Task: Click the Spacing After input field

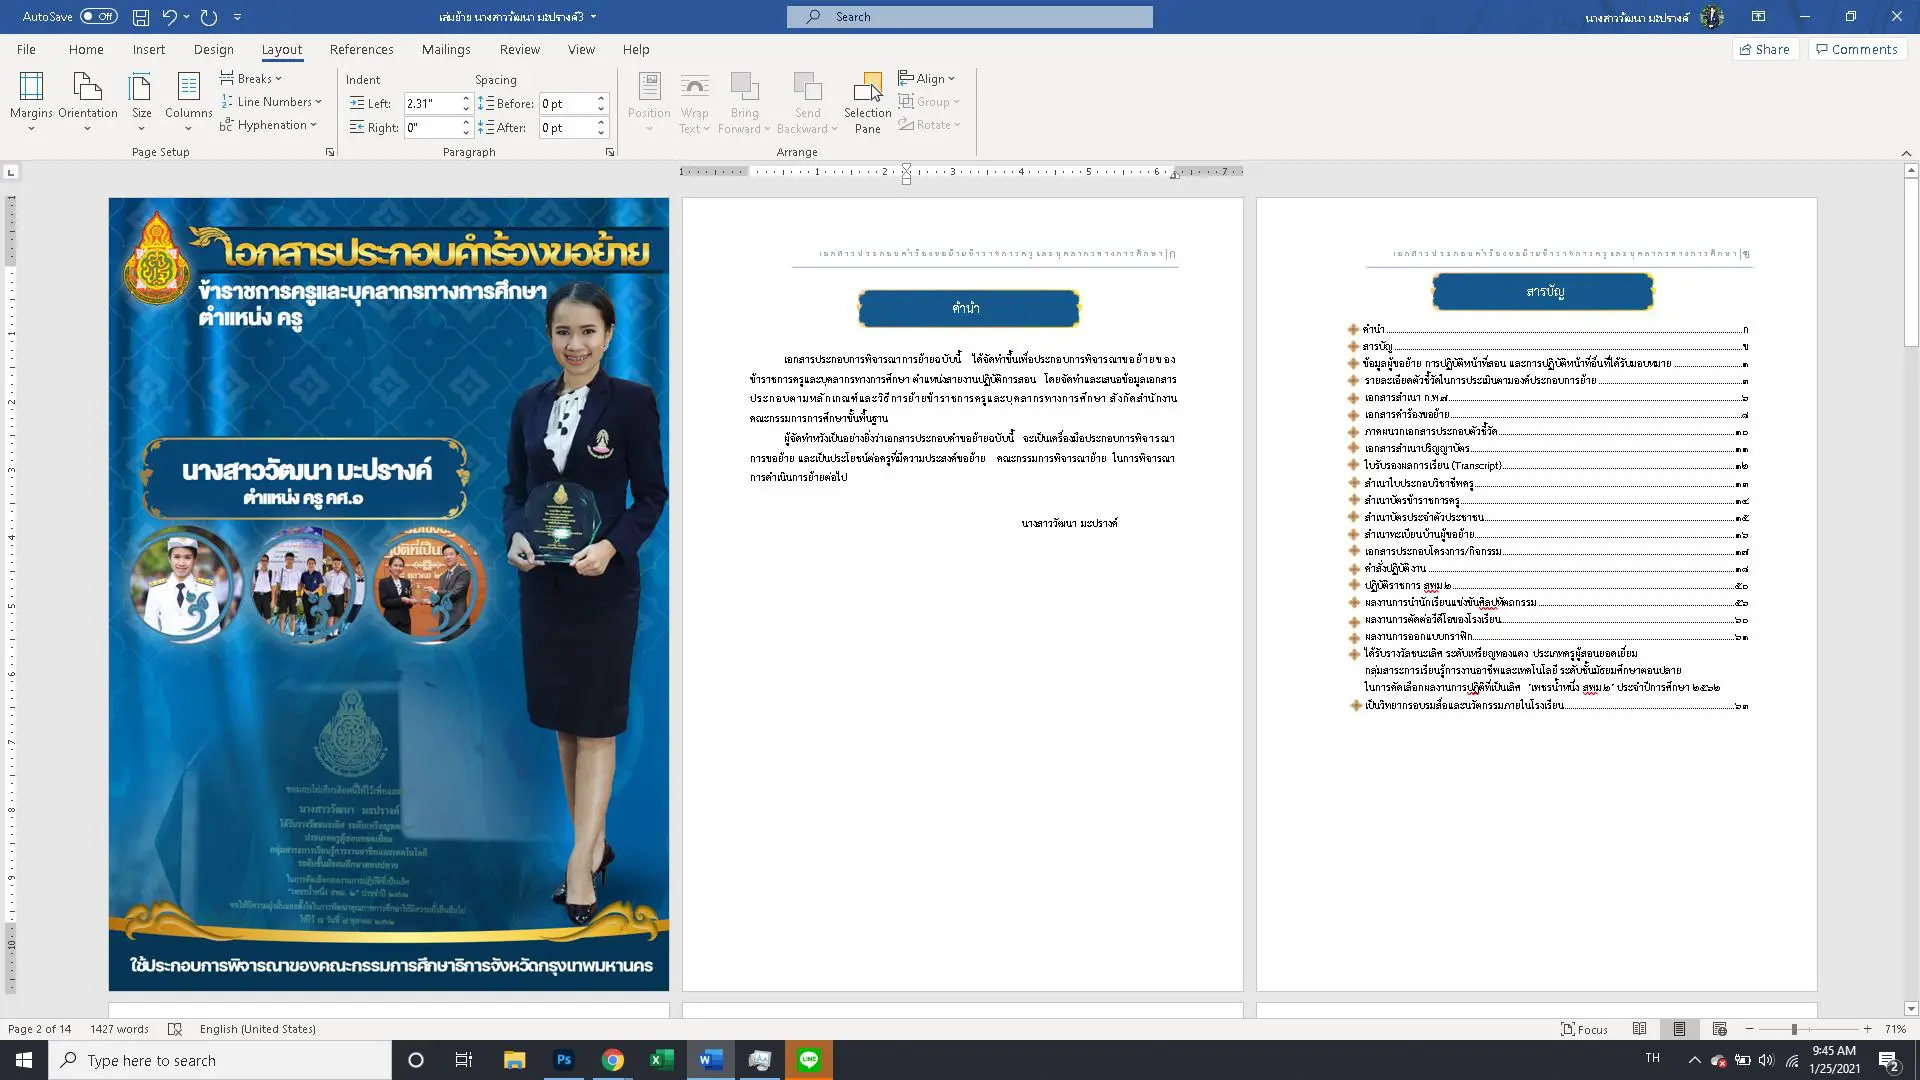Action: [567, 127]
